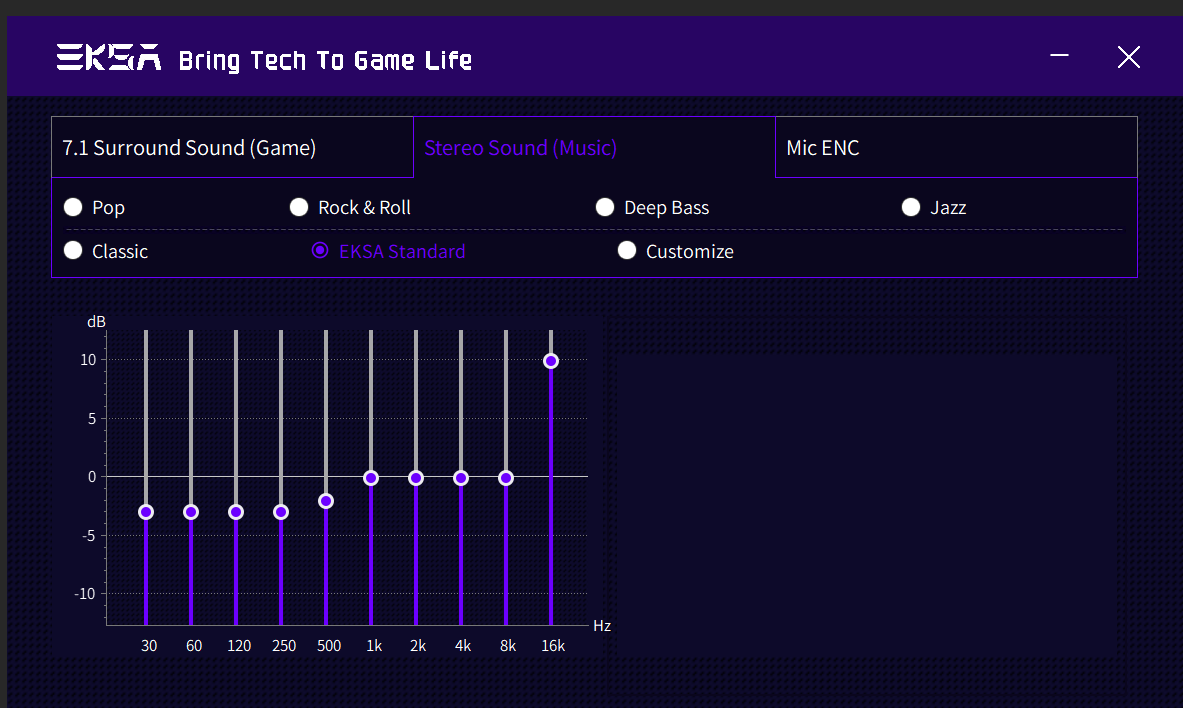Click the '120' frequency label

pos(239,646)
